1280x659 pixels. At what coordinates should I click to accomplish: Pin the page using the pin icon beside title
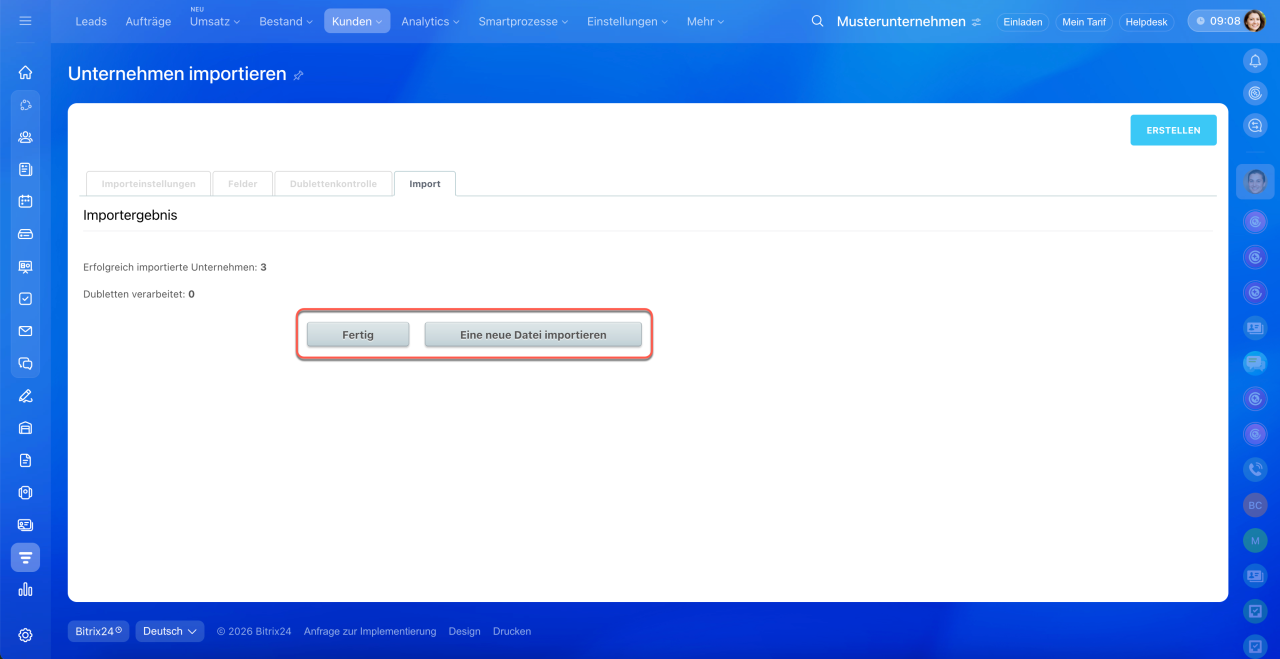coord(299,76)
